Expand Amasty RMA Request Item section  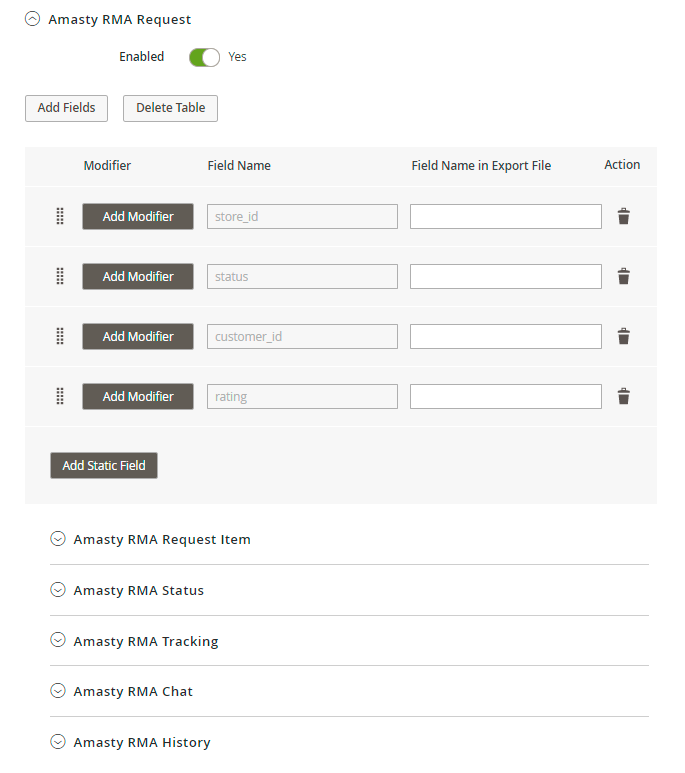click(x=58, y=539)
